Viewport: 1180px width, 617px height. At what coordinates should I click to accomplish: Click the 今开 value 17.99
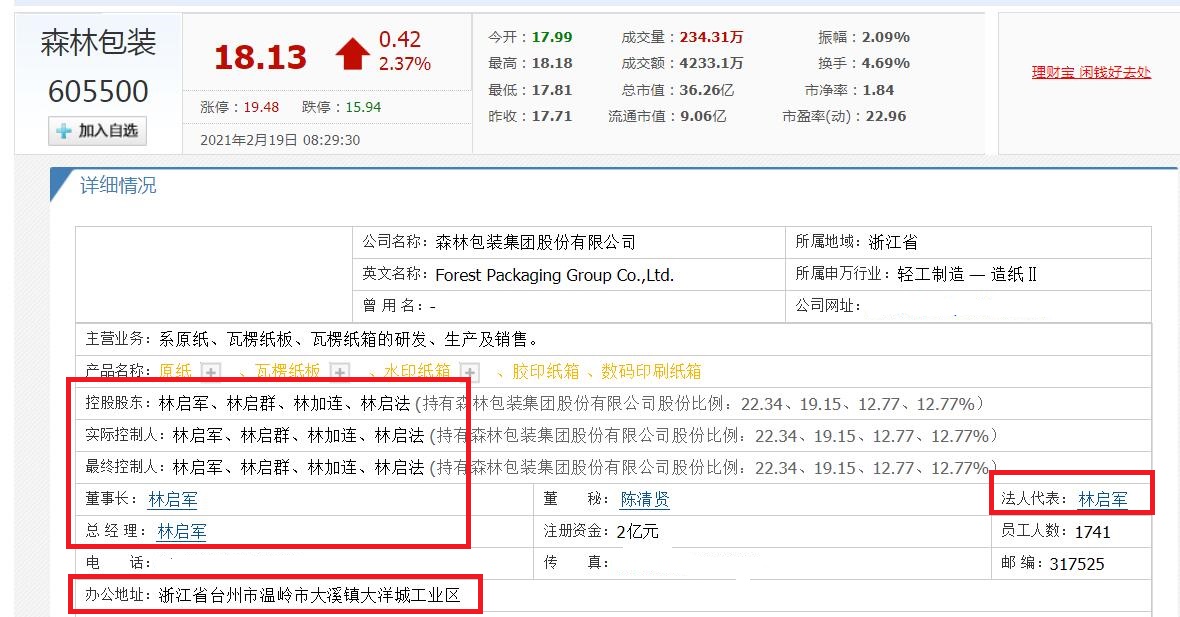tap(552, 37)
